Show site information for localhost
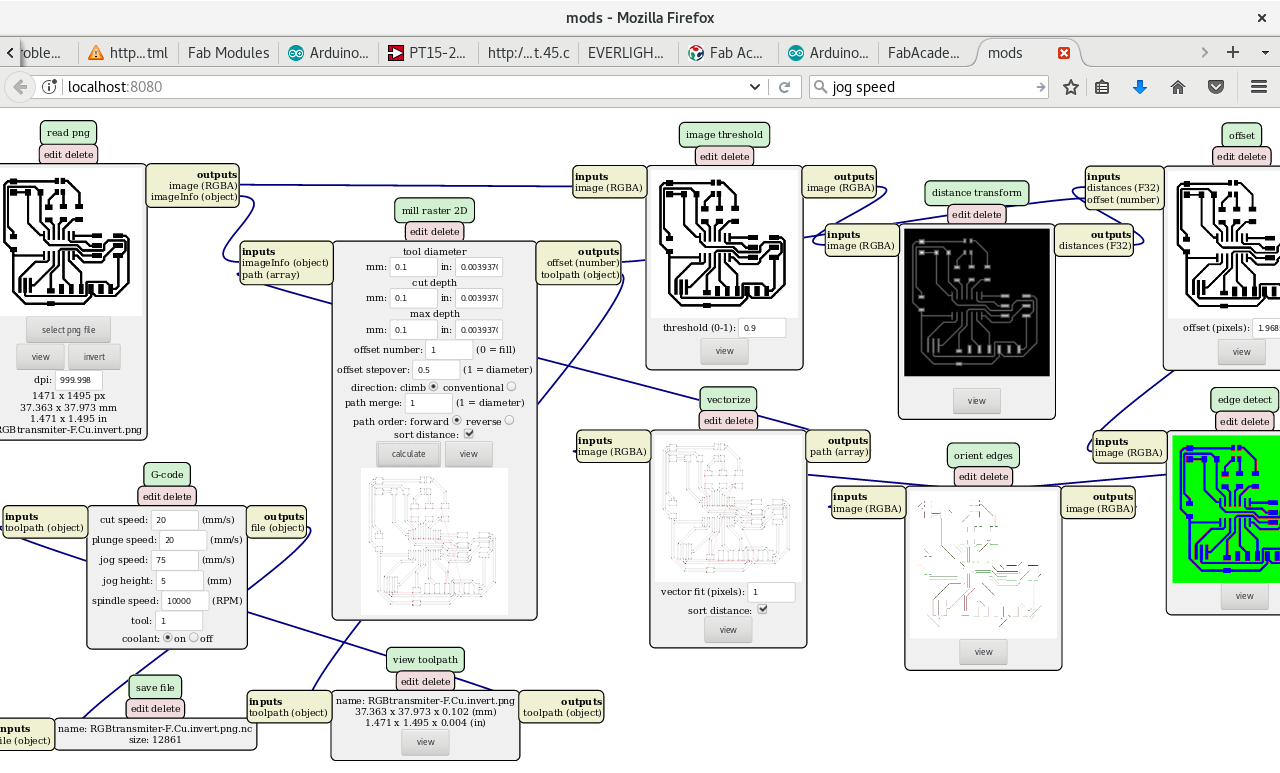Viewport: 1280px width, 773px height. tap(50, 87)
